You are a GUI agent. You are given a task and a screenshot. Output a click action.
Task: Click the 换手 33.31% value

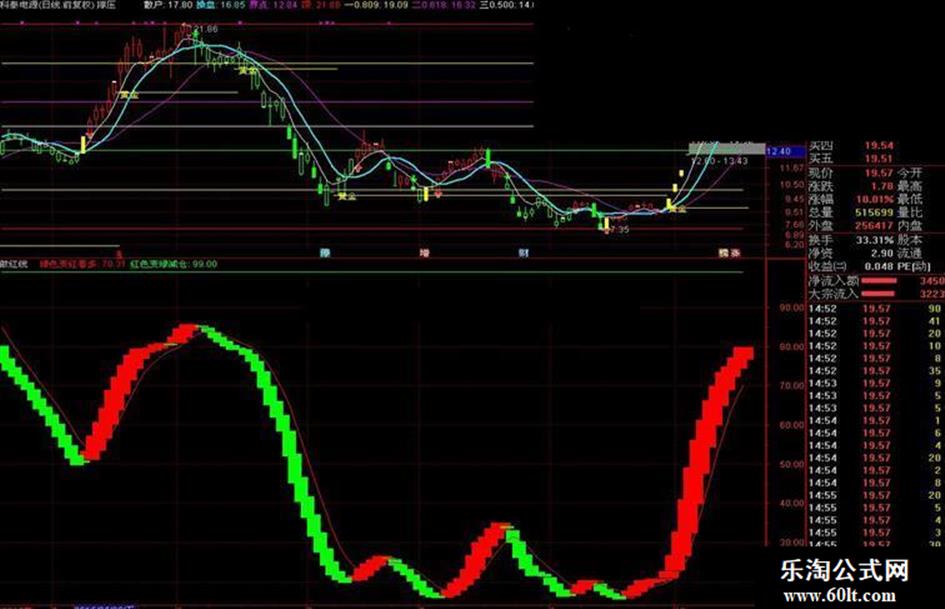click(x=874, y=240)
